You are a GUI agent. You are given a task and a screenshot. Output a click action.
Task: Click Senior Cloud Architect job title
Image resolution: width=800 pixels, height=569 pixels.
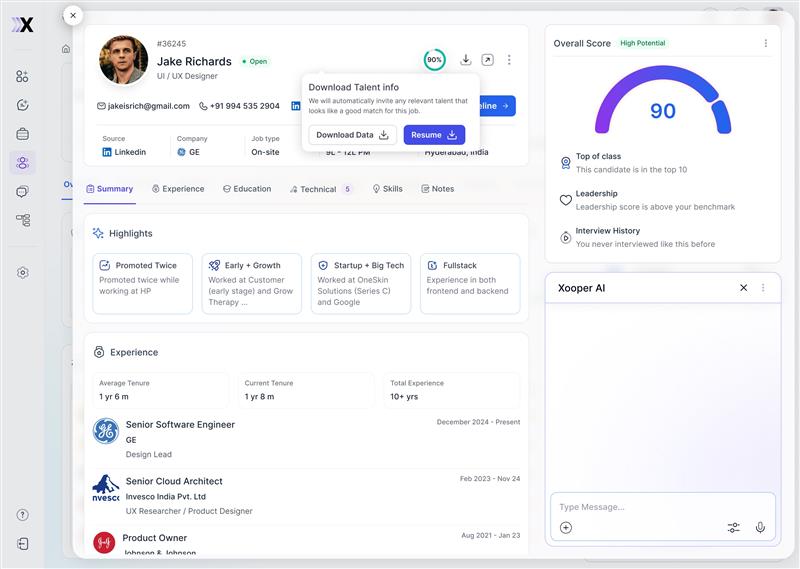coord(174,481)
